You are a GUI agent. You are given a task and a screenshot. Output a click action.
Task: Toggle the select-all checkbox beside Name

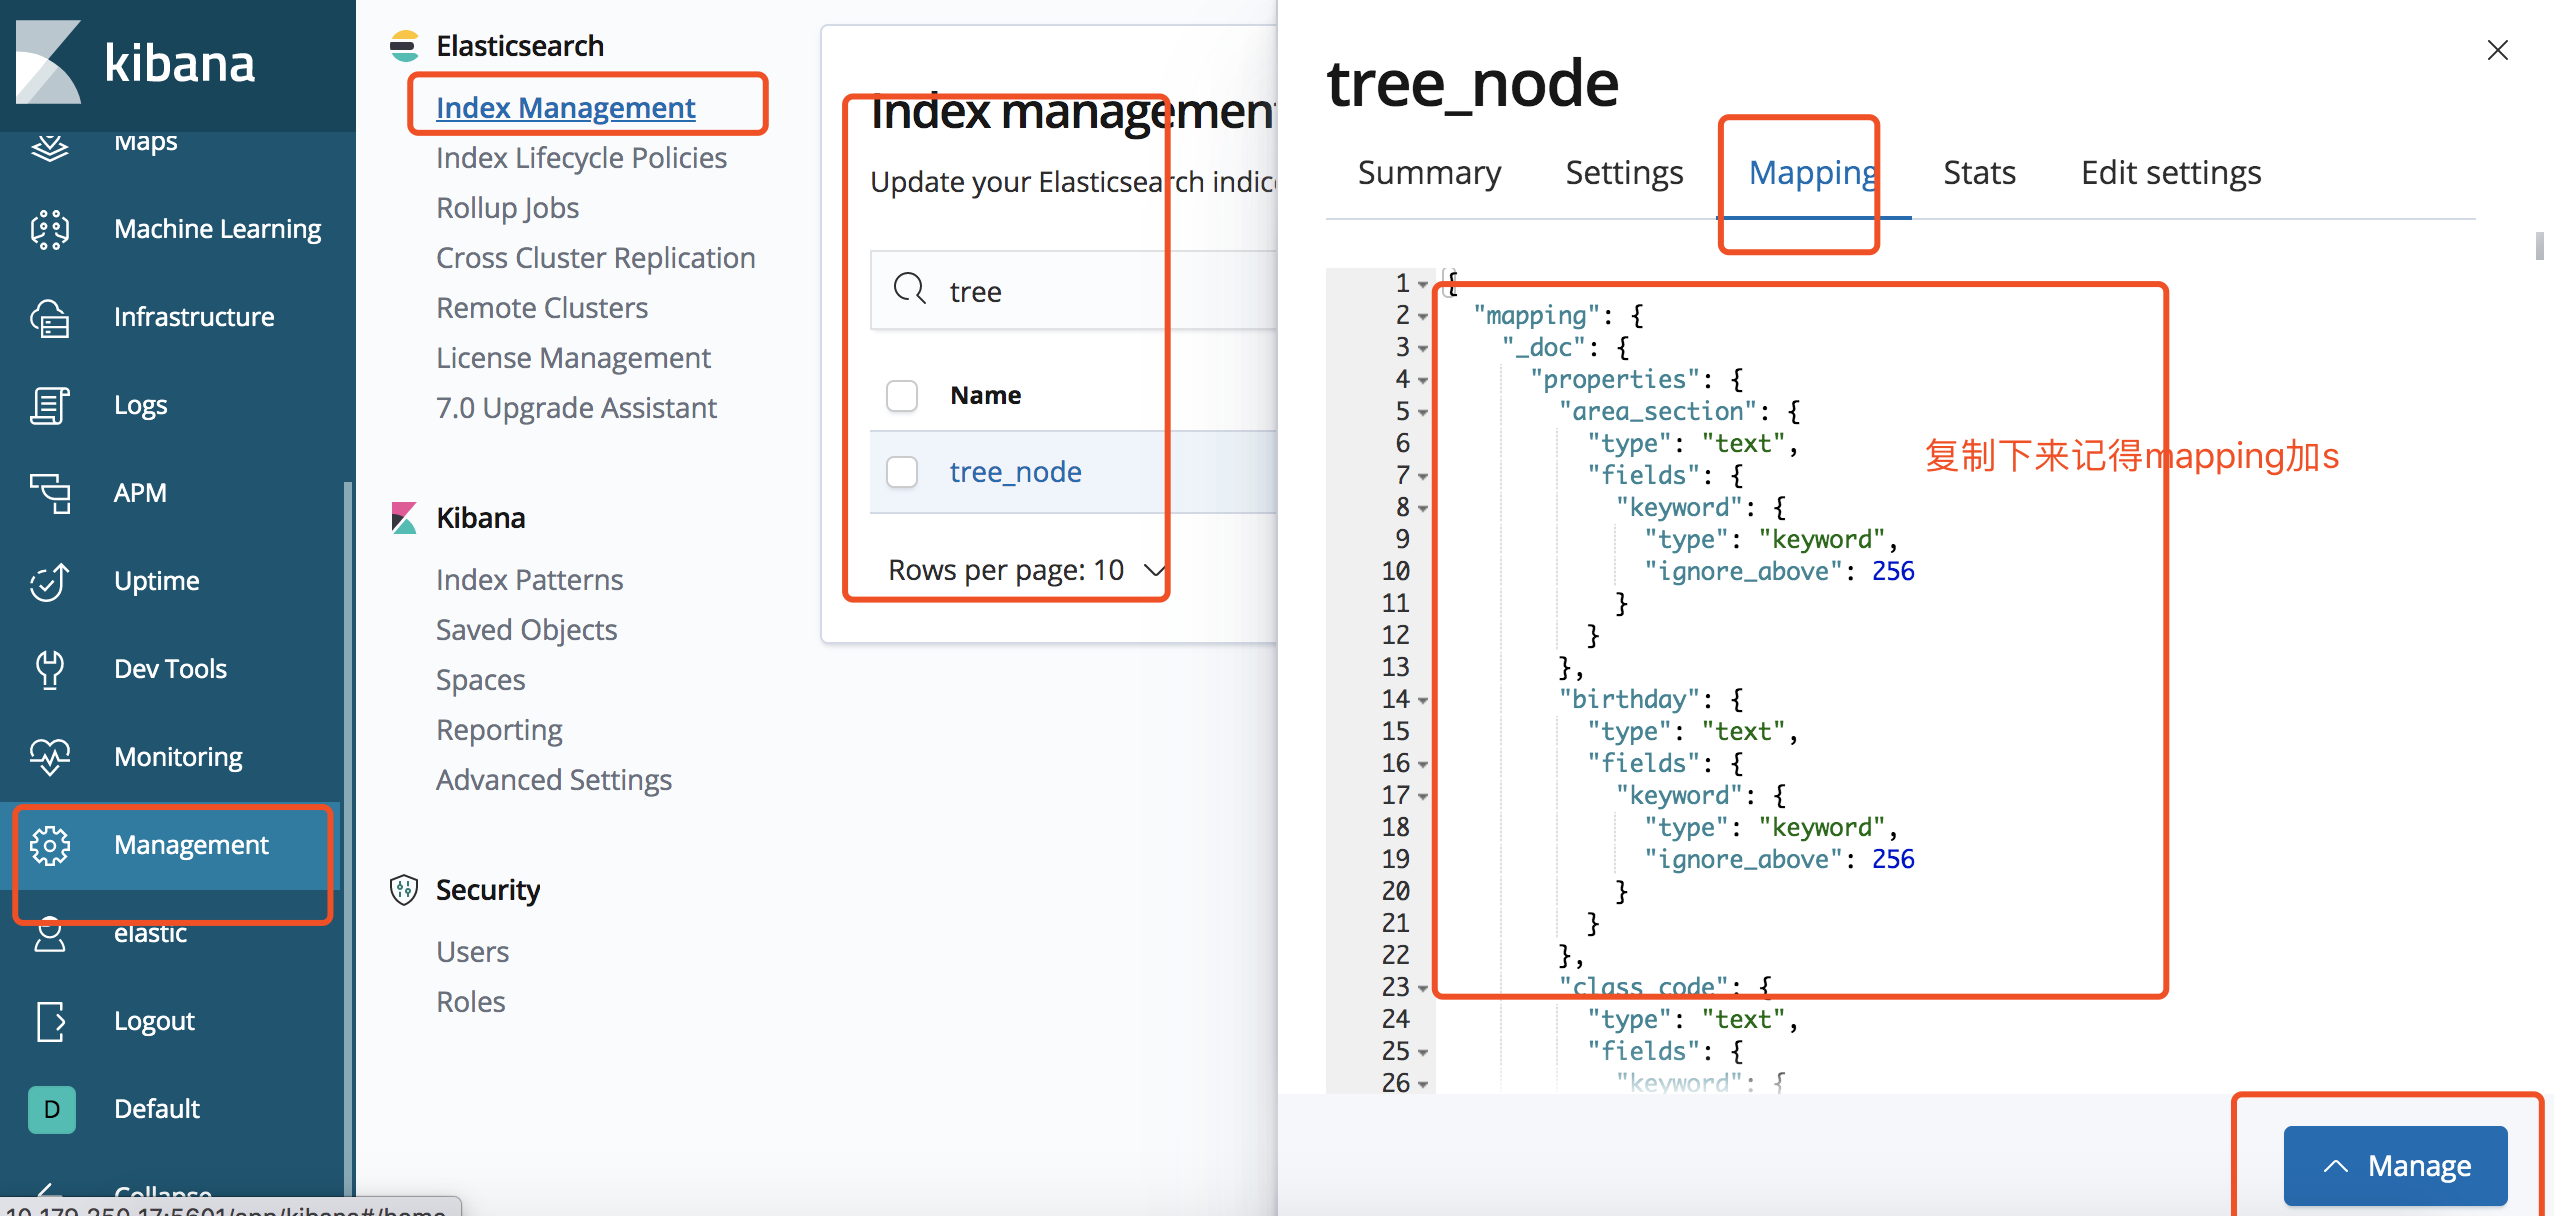[x=902, y=395]
